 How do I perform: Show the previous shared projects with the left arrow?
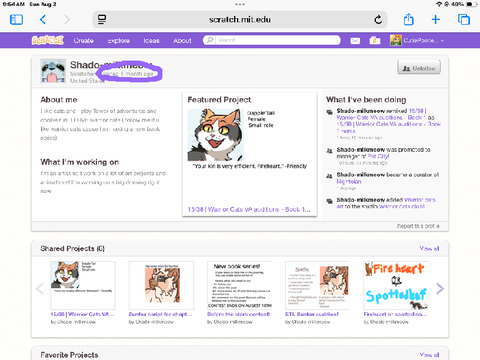(x=40, y=289)
